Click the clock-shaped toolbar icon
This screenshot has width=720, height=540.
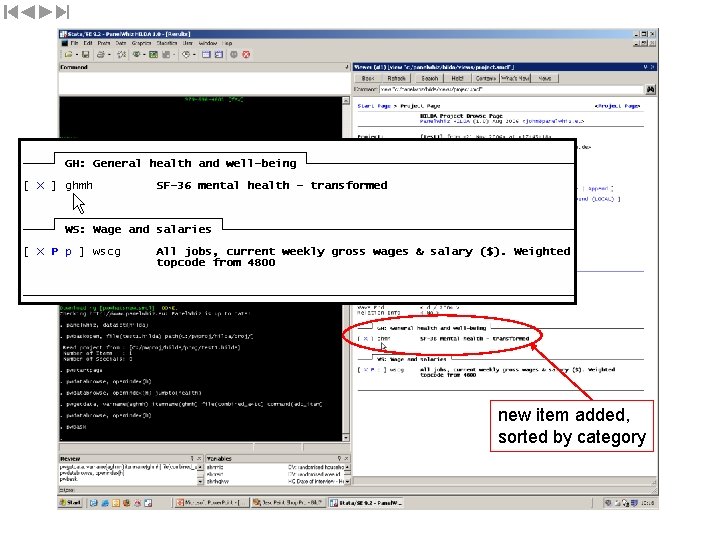(186, 55)
